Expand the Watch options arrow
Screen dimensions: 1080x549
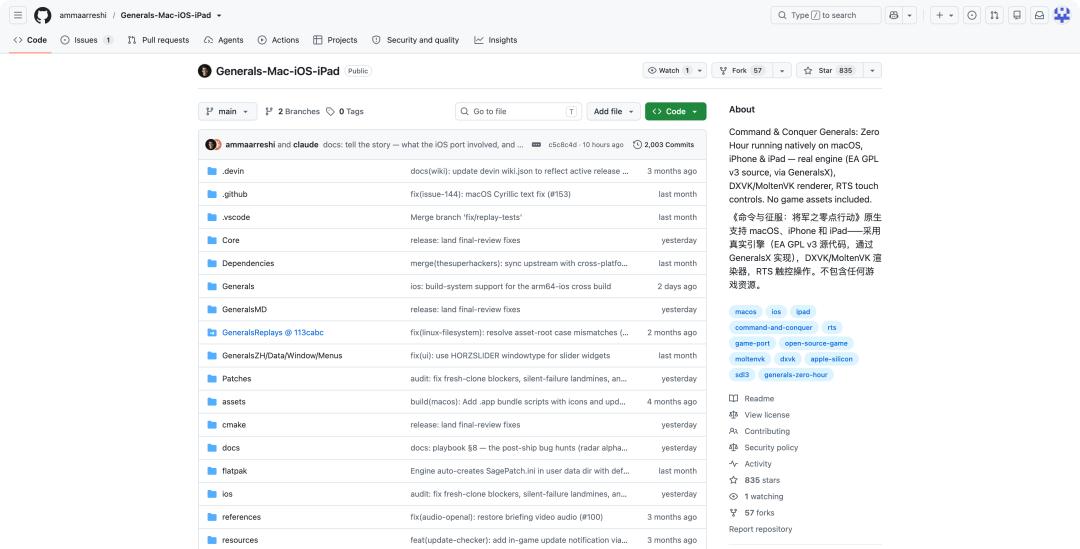point(700,70)
